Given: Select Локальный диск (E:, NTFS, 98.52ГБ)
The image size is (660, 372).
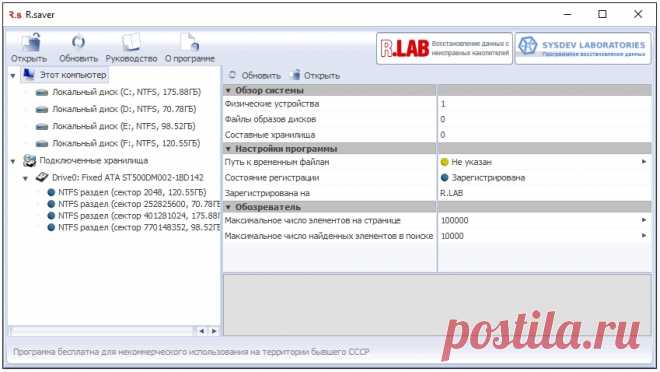Looking at the screenshot, I should click(x=124, y=126).
